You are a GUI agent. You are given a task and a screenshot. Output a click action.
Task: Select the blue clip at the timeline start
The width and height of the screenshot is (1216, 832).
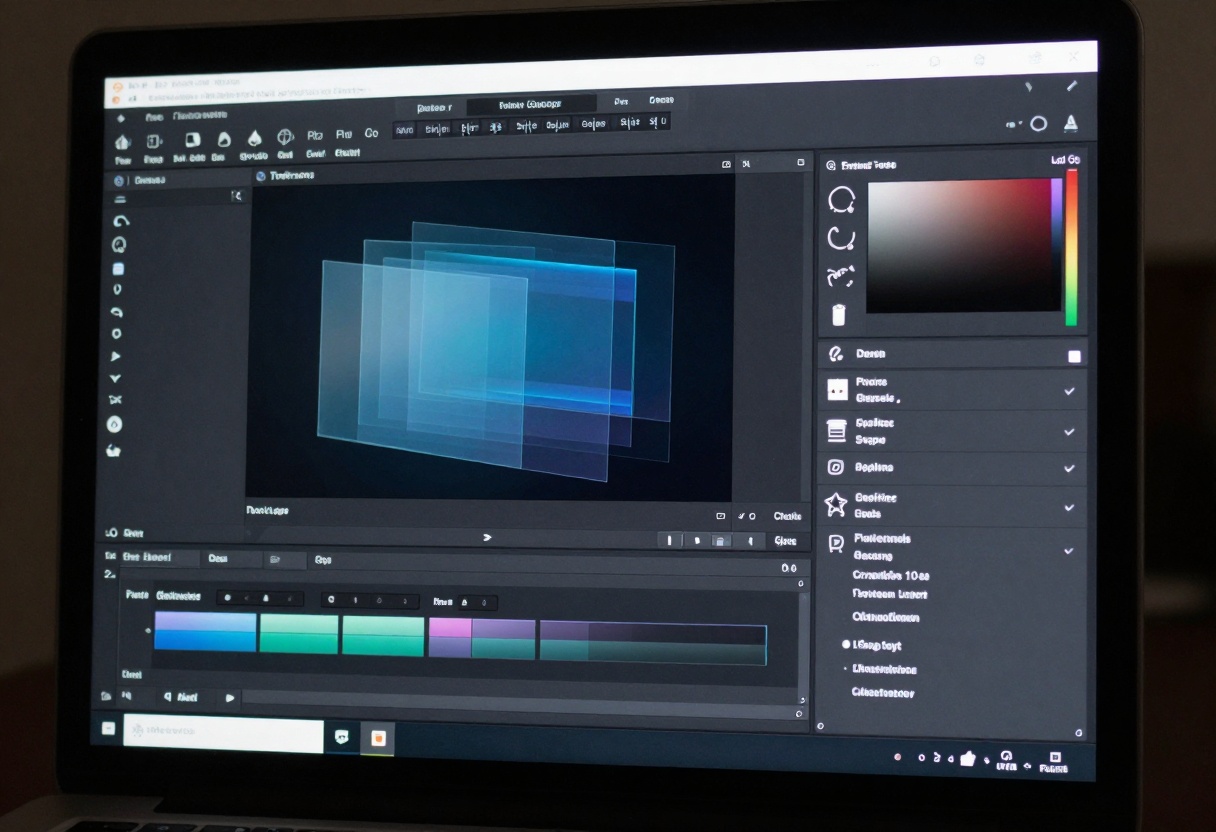tap(205, 632)
